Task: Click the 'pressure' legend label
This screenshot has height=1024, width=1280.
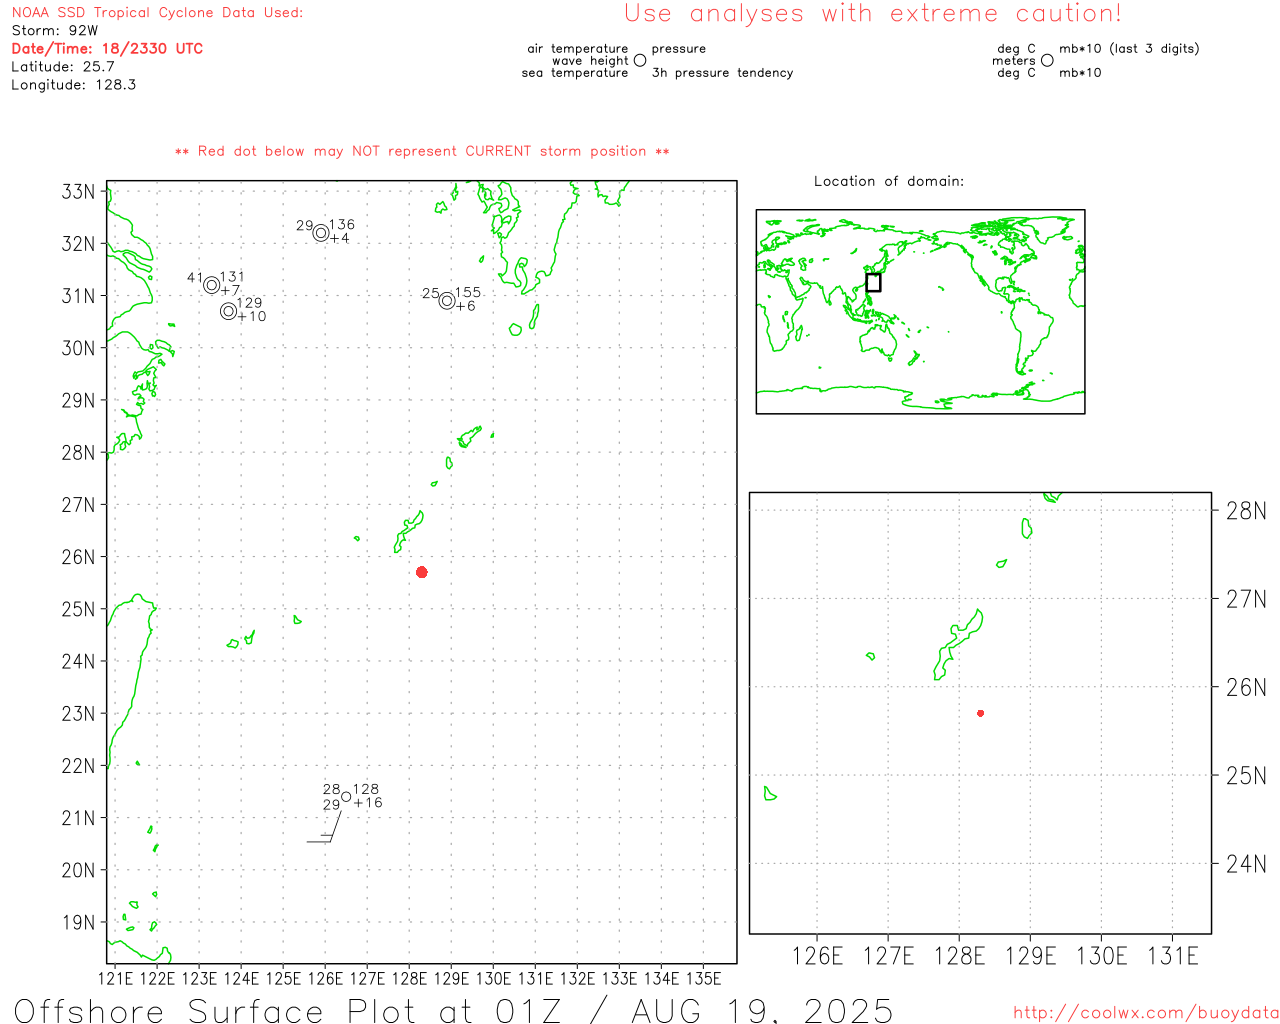Action: (x=679, y=49)
